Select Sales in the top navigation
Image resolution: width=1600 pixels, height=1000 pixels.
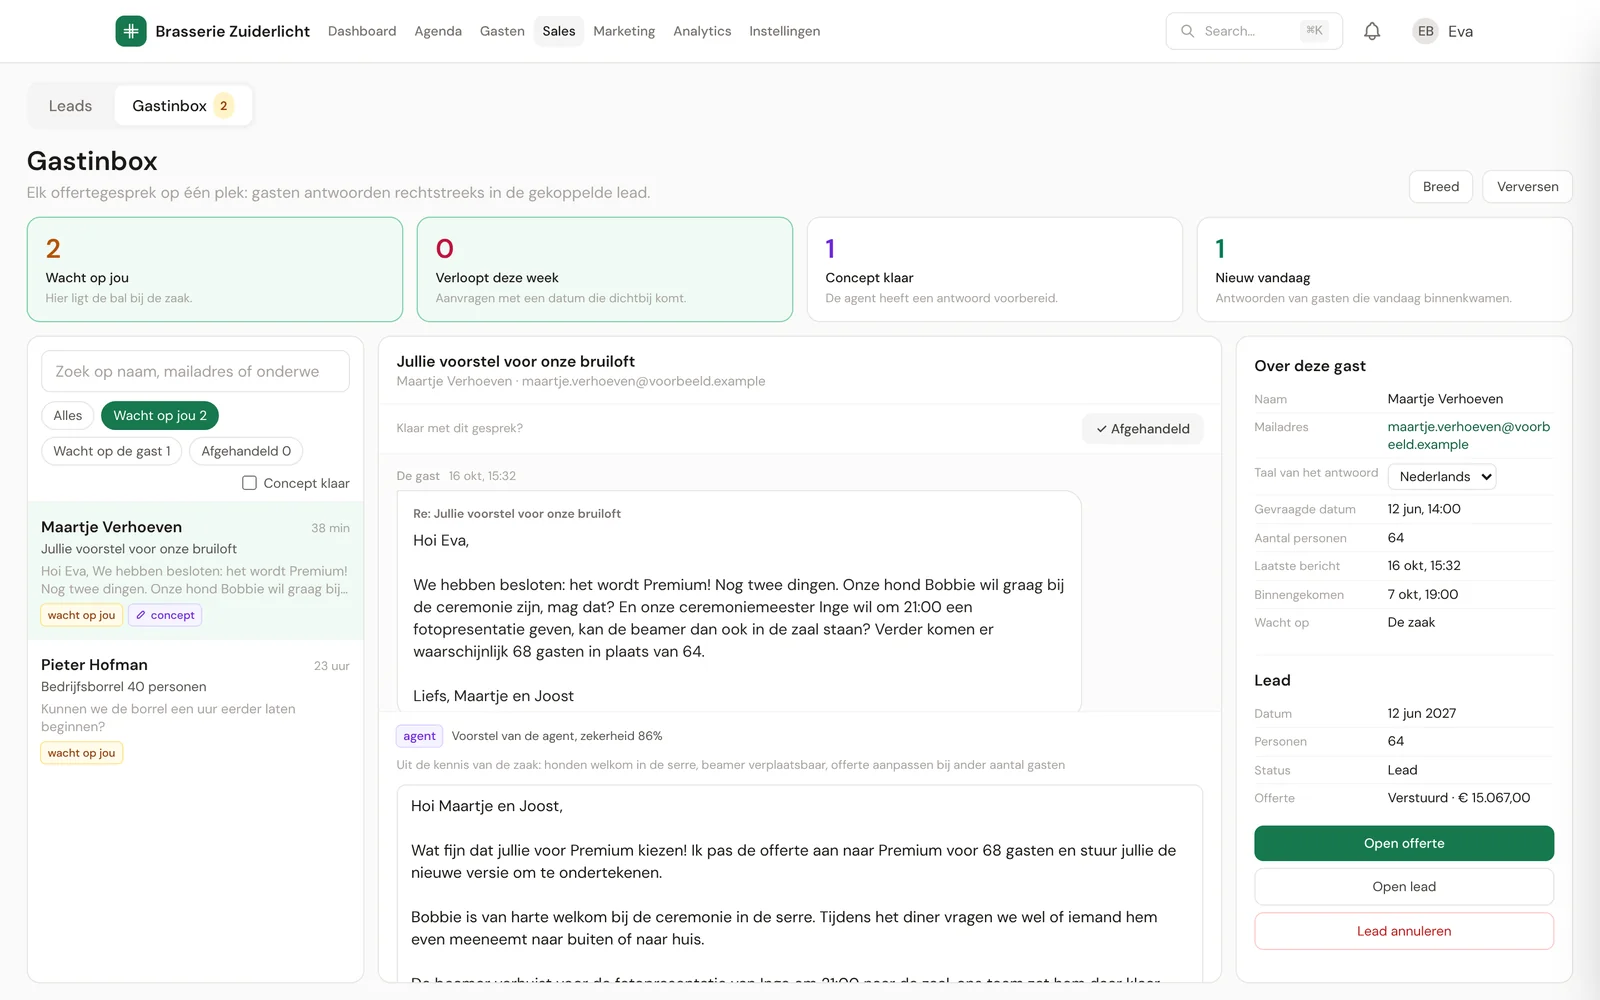click(x=559, y=31)
